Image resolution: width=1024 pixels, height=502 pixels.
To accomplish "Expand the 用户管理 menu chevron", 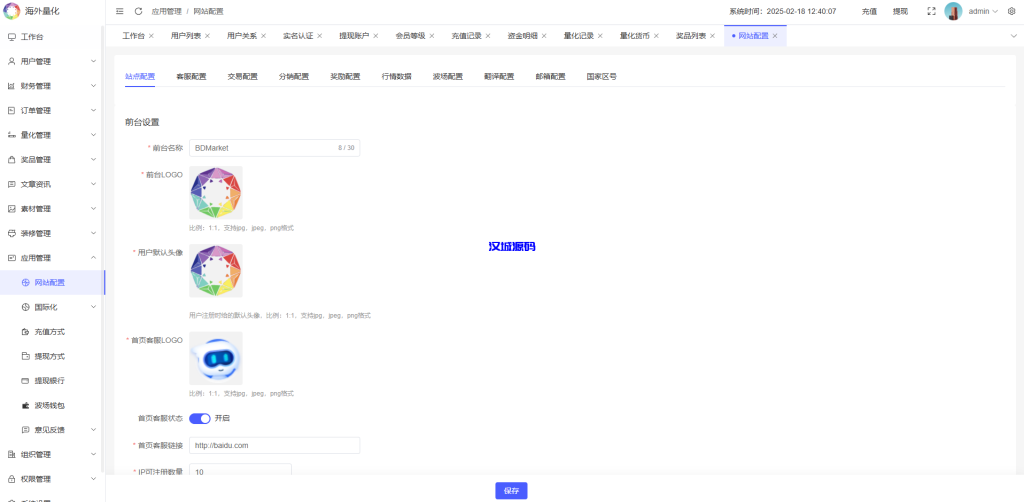I will 93,61.
